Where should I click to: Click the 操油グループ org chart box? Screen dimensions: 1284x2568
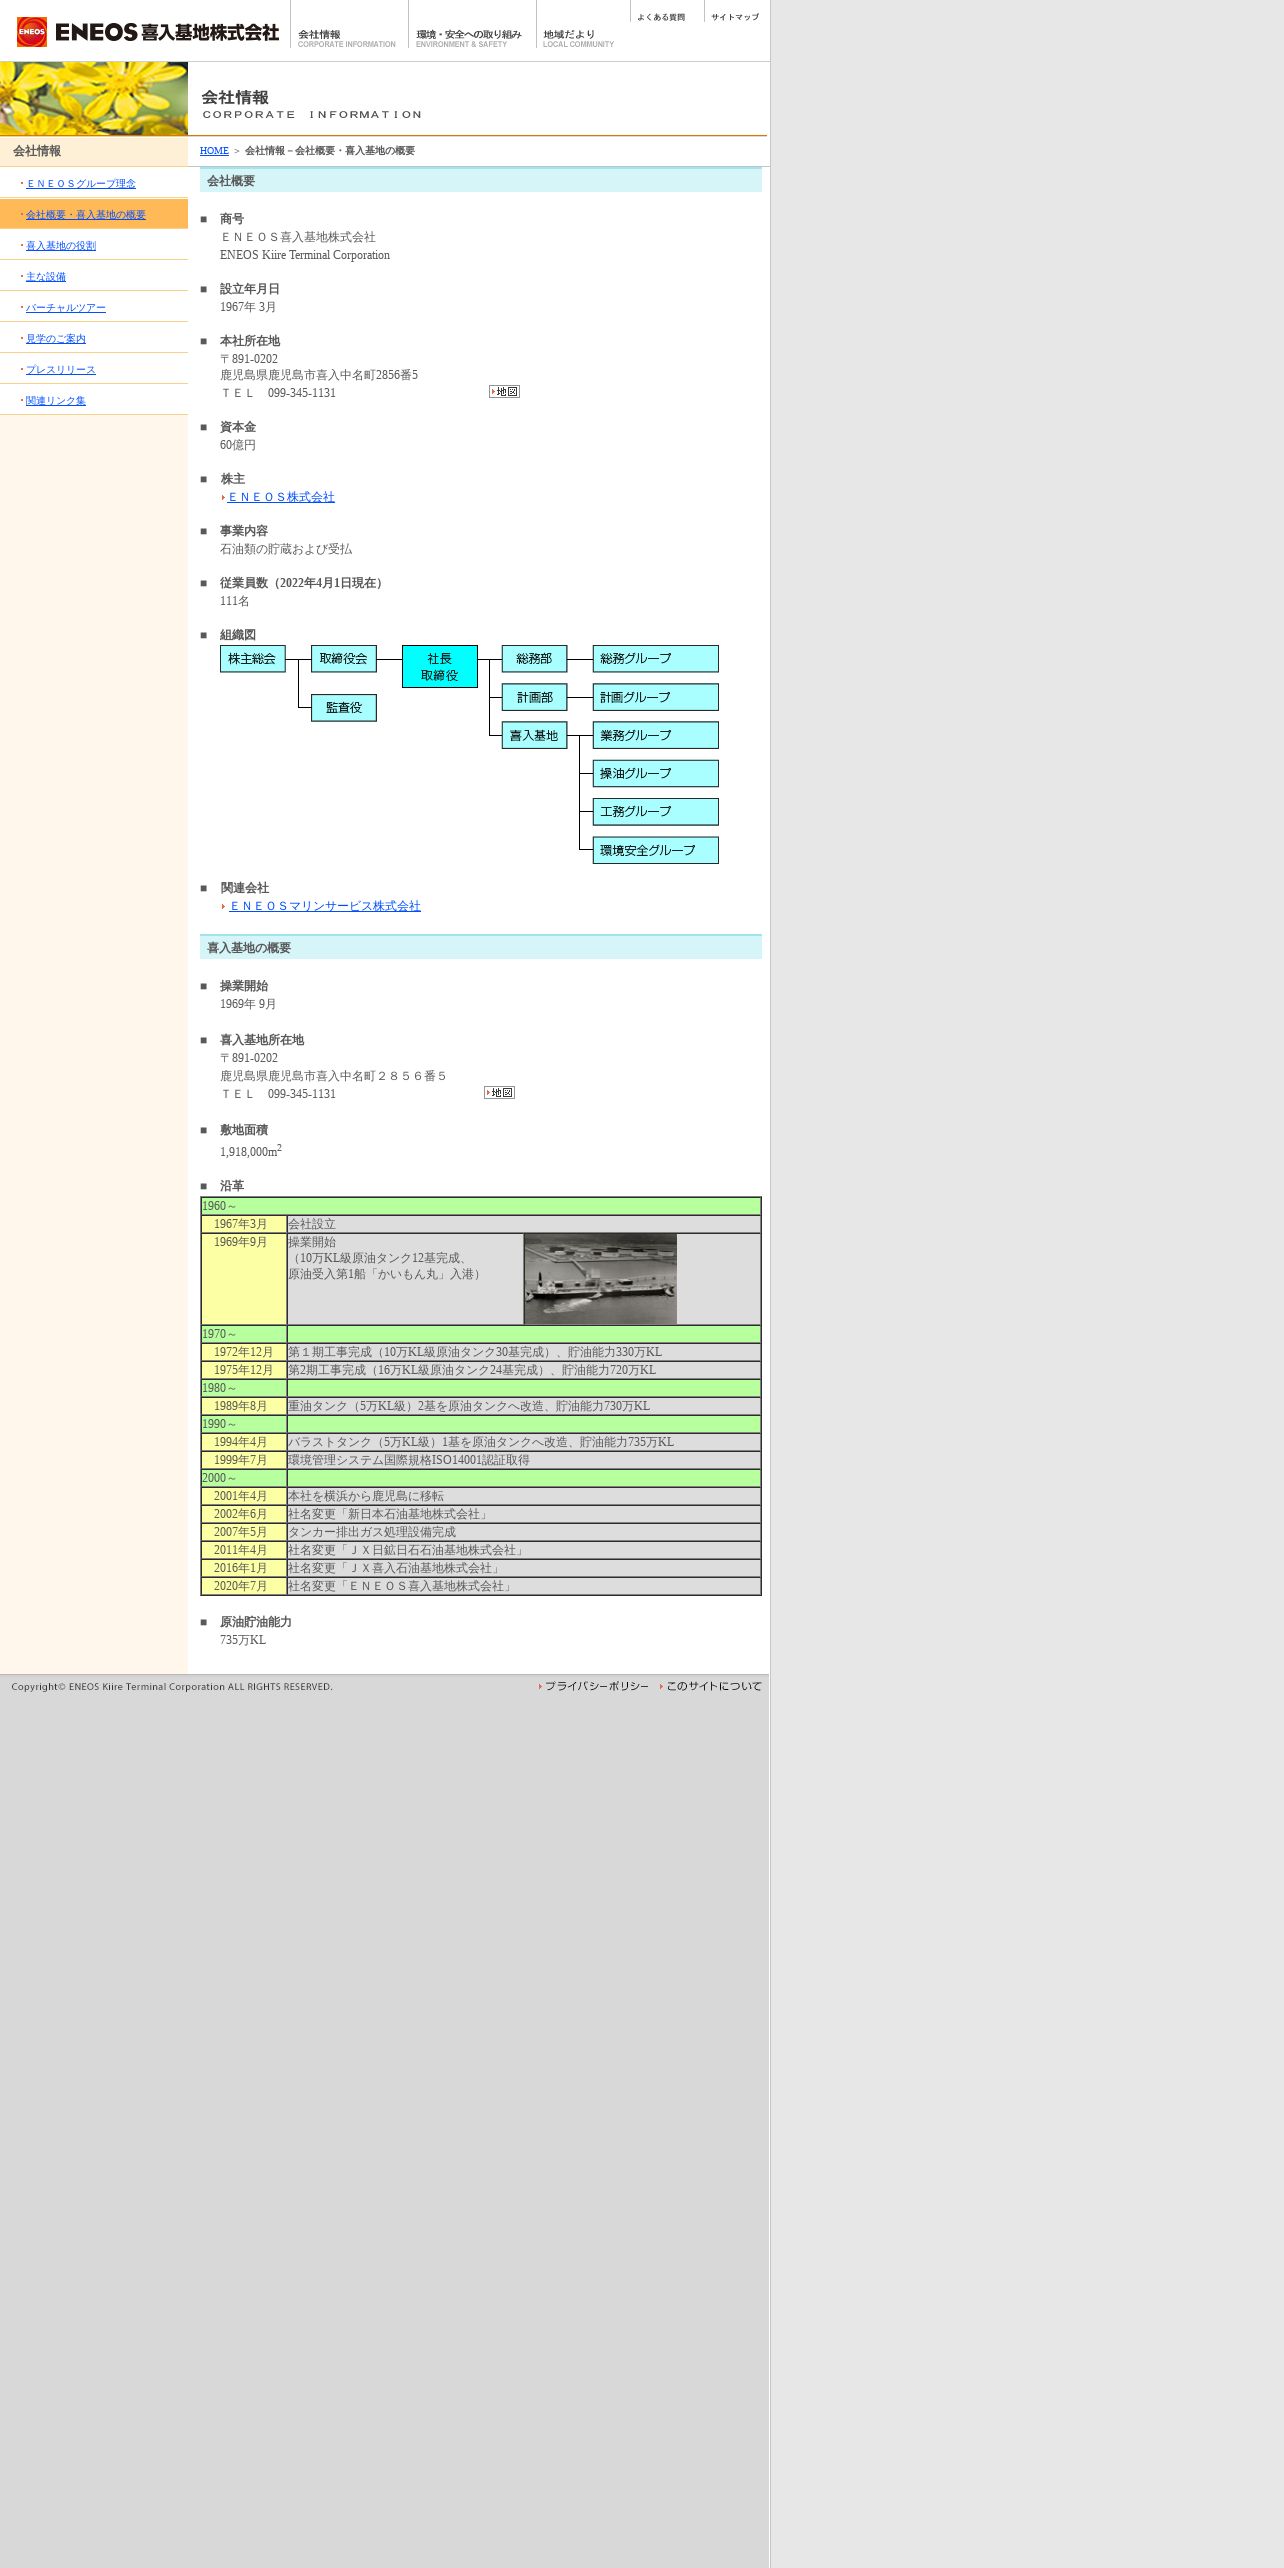pos(656,774)
